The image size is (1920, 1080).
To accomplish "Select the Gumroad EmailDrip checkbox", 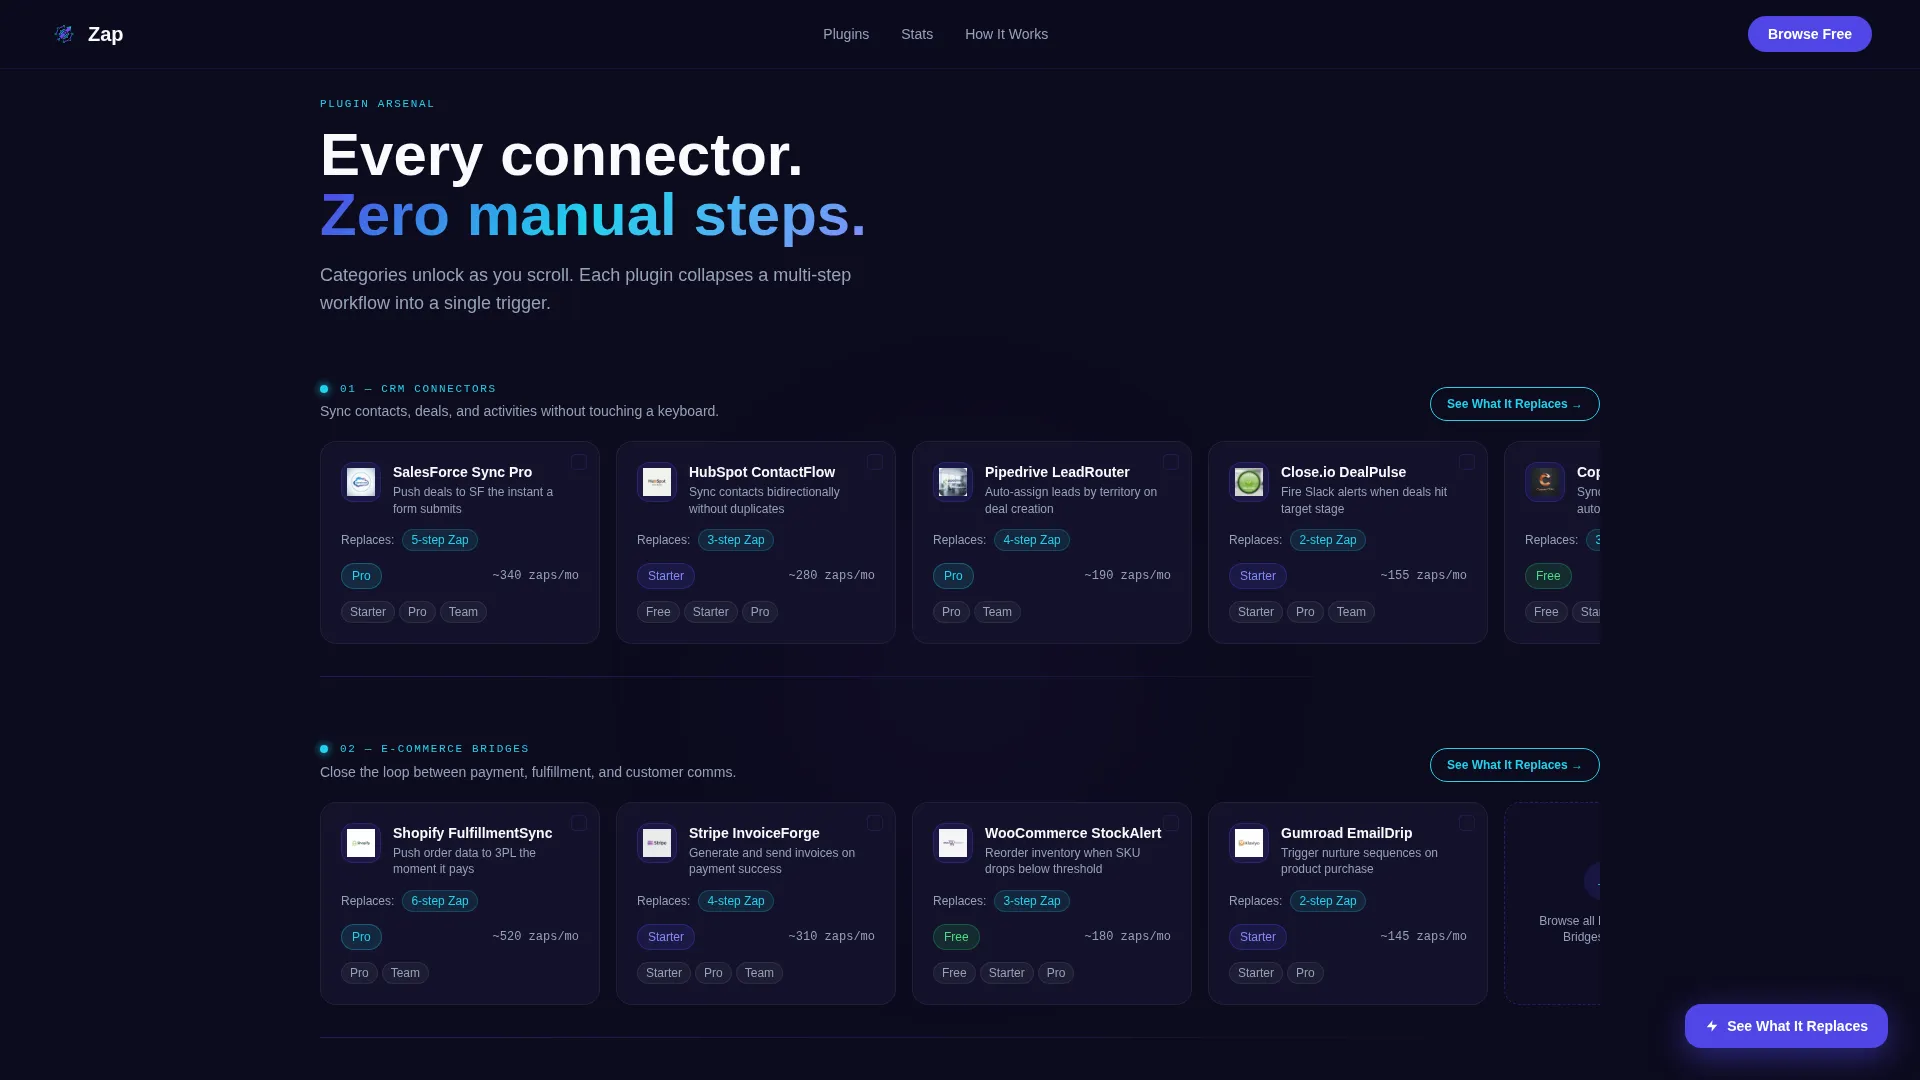I will click(1467, 823).
